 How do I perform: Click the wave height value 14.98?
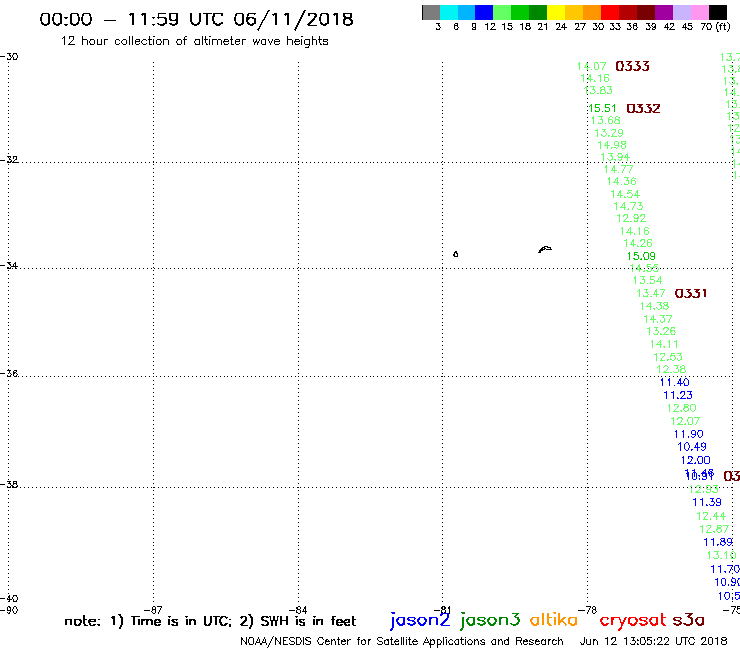tap(612, 145)
